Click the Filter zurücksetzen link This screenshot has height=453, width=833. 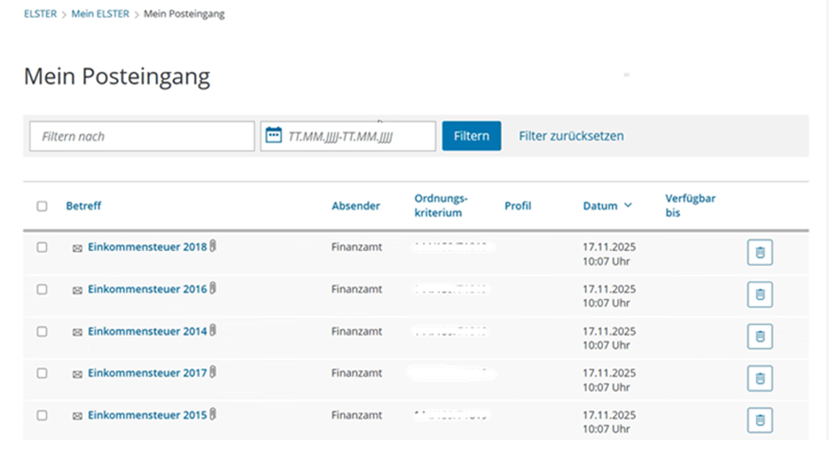[571, 136]
